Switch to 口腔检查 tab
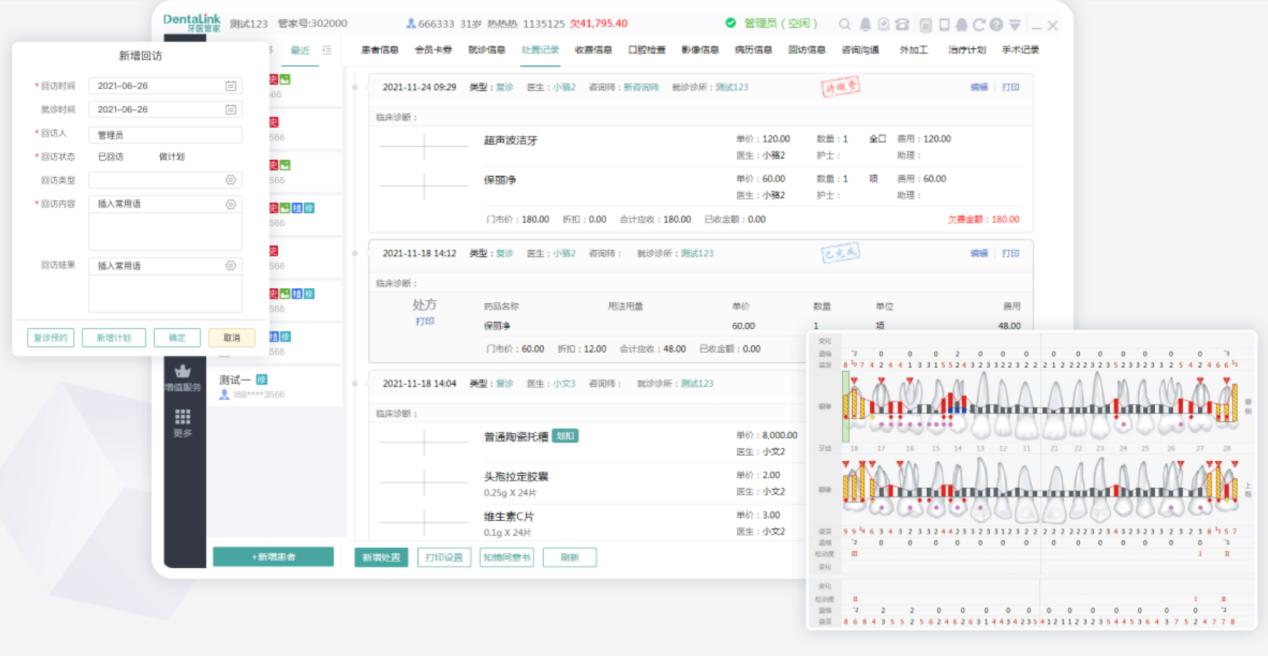This screenshot has height=656, width=1268. point(647,50)
